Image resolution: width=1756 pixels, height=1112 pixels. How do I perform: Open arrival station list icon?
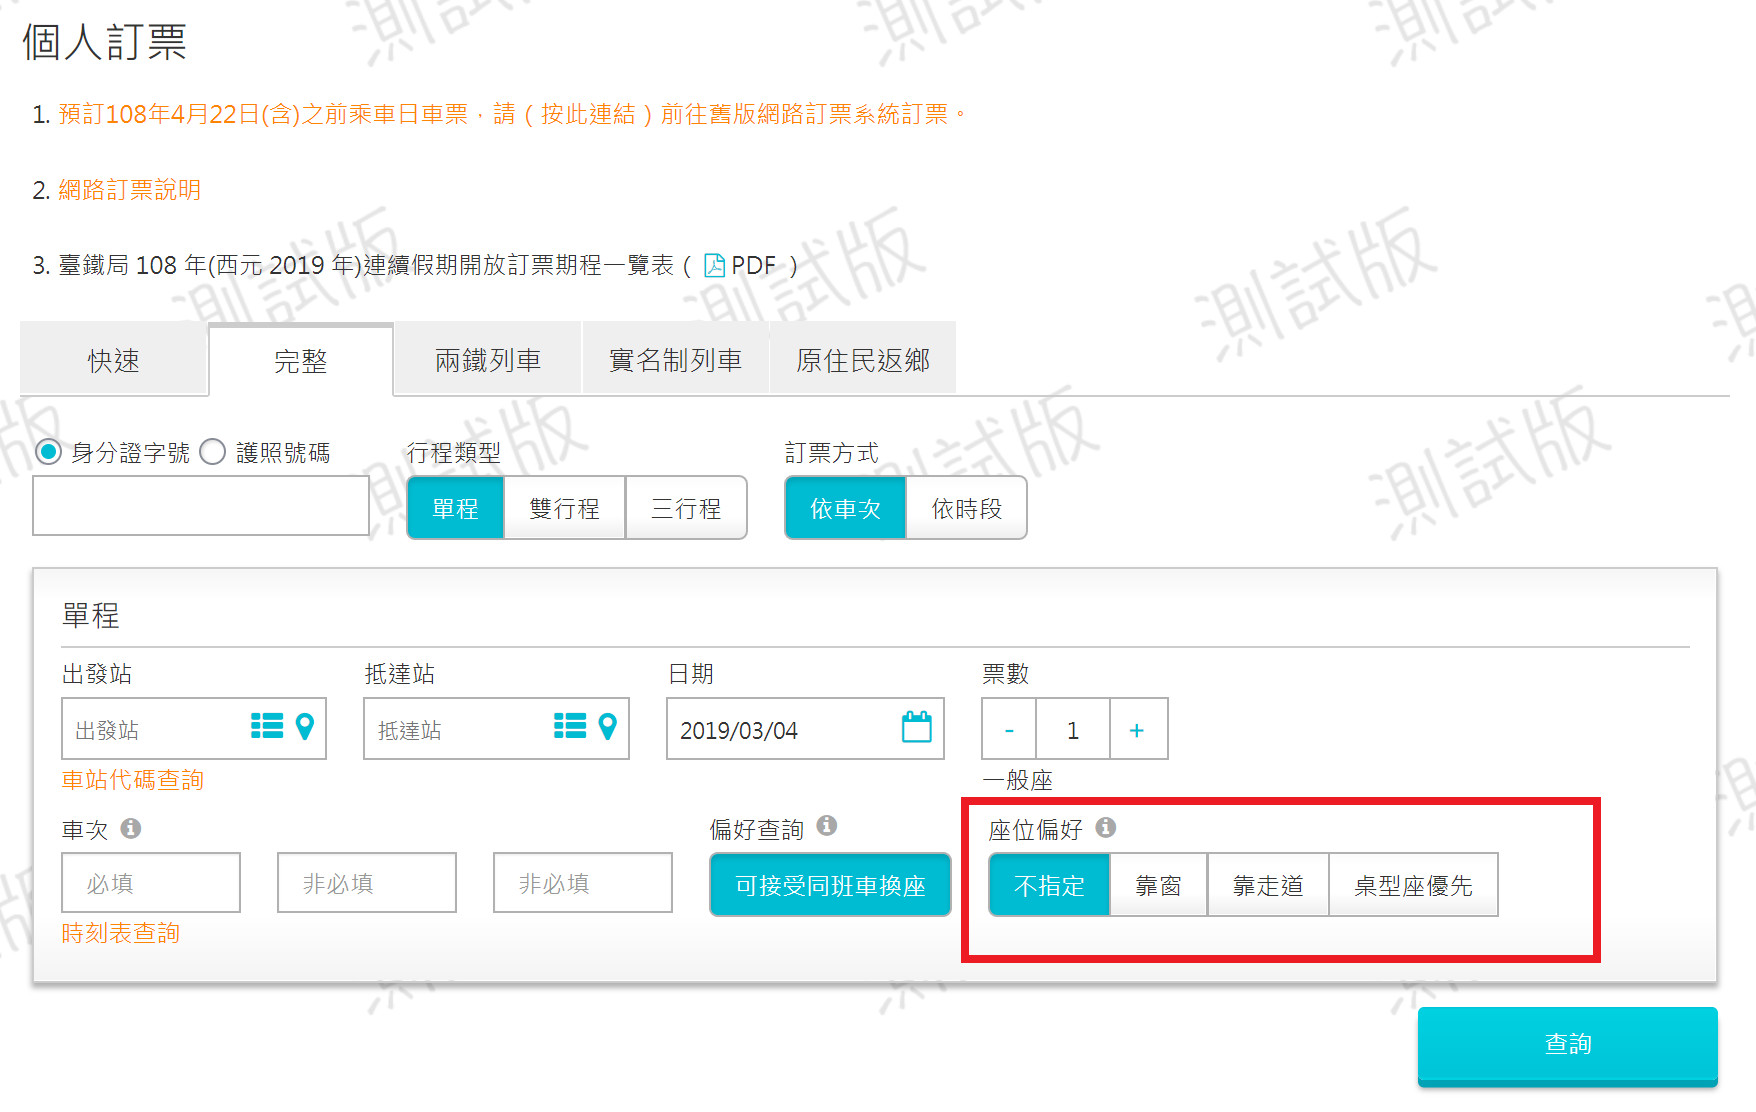[x=570, y=726]
